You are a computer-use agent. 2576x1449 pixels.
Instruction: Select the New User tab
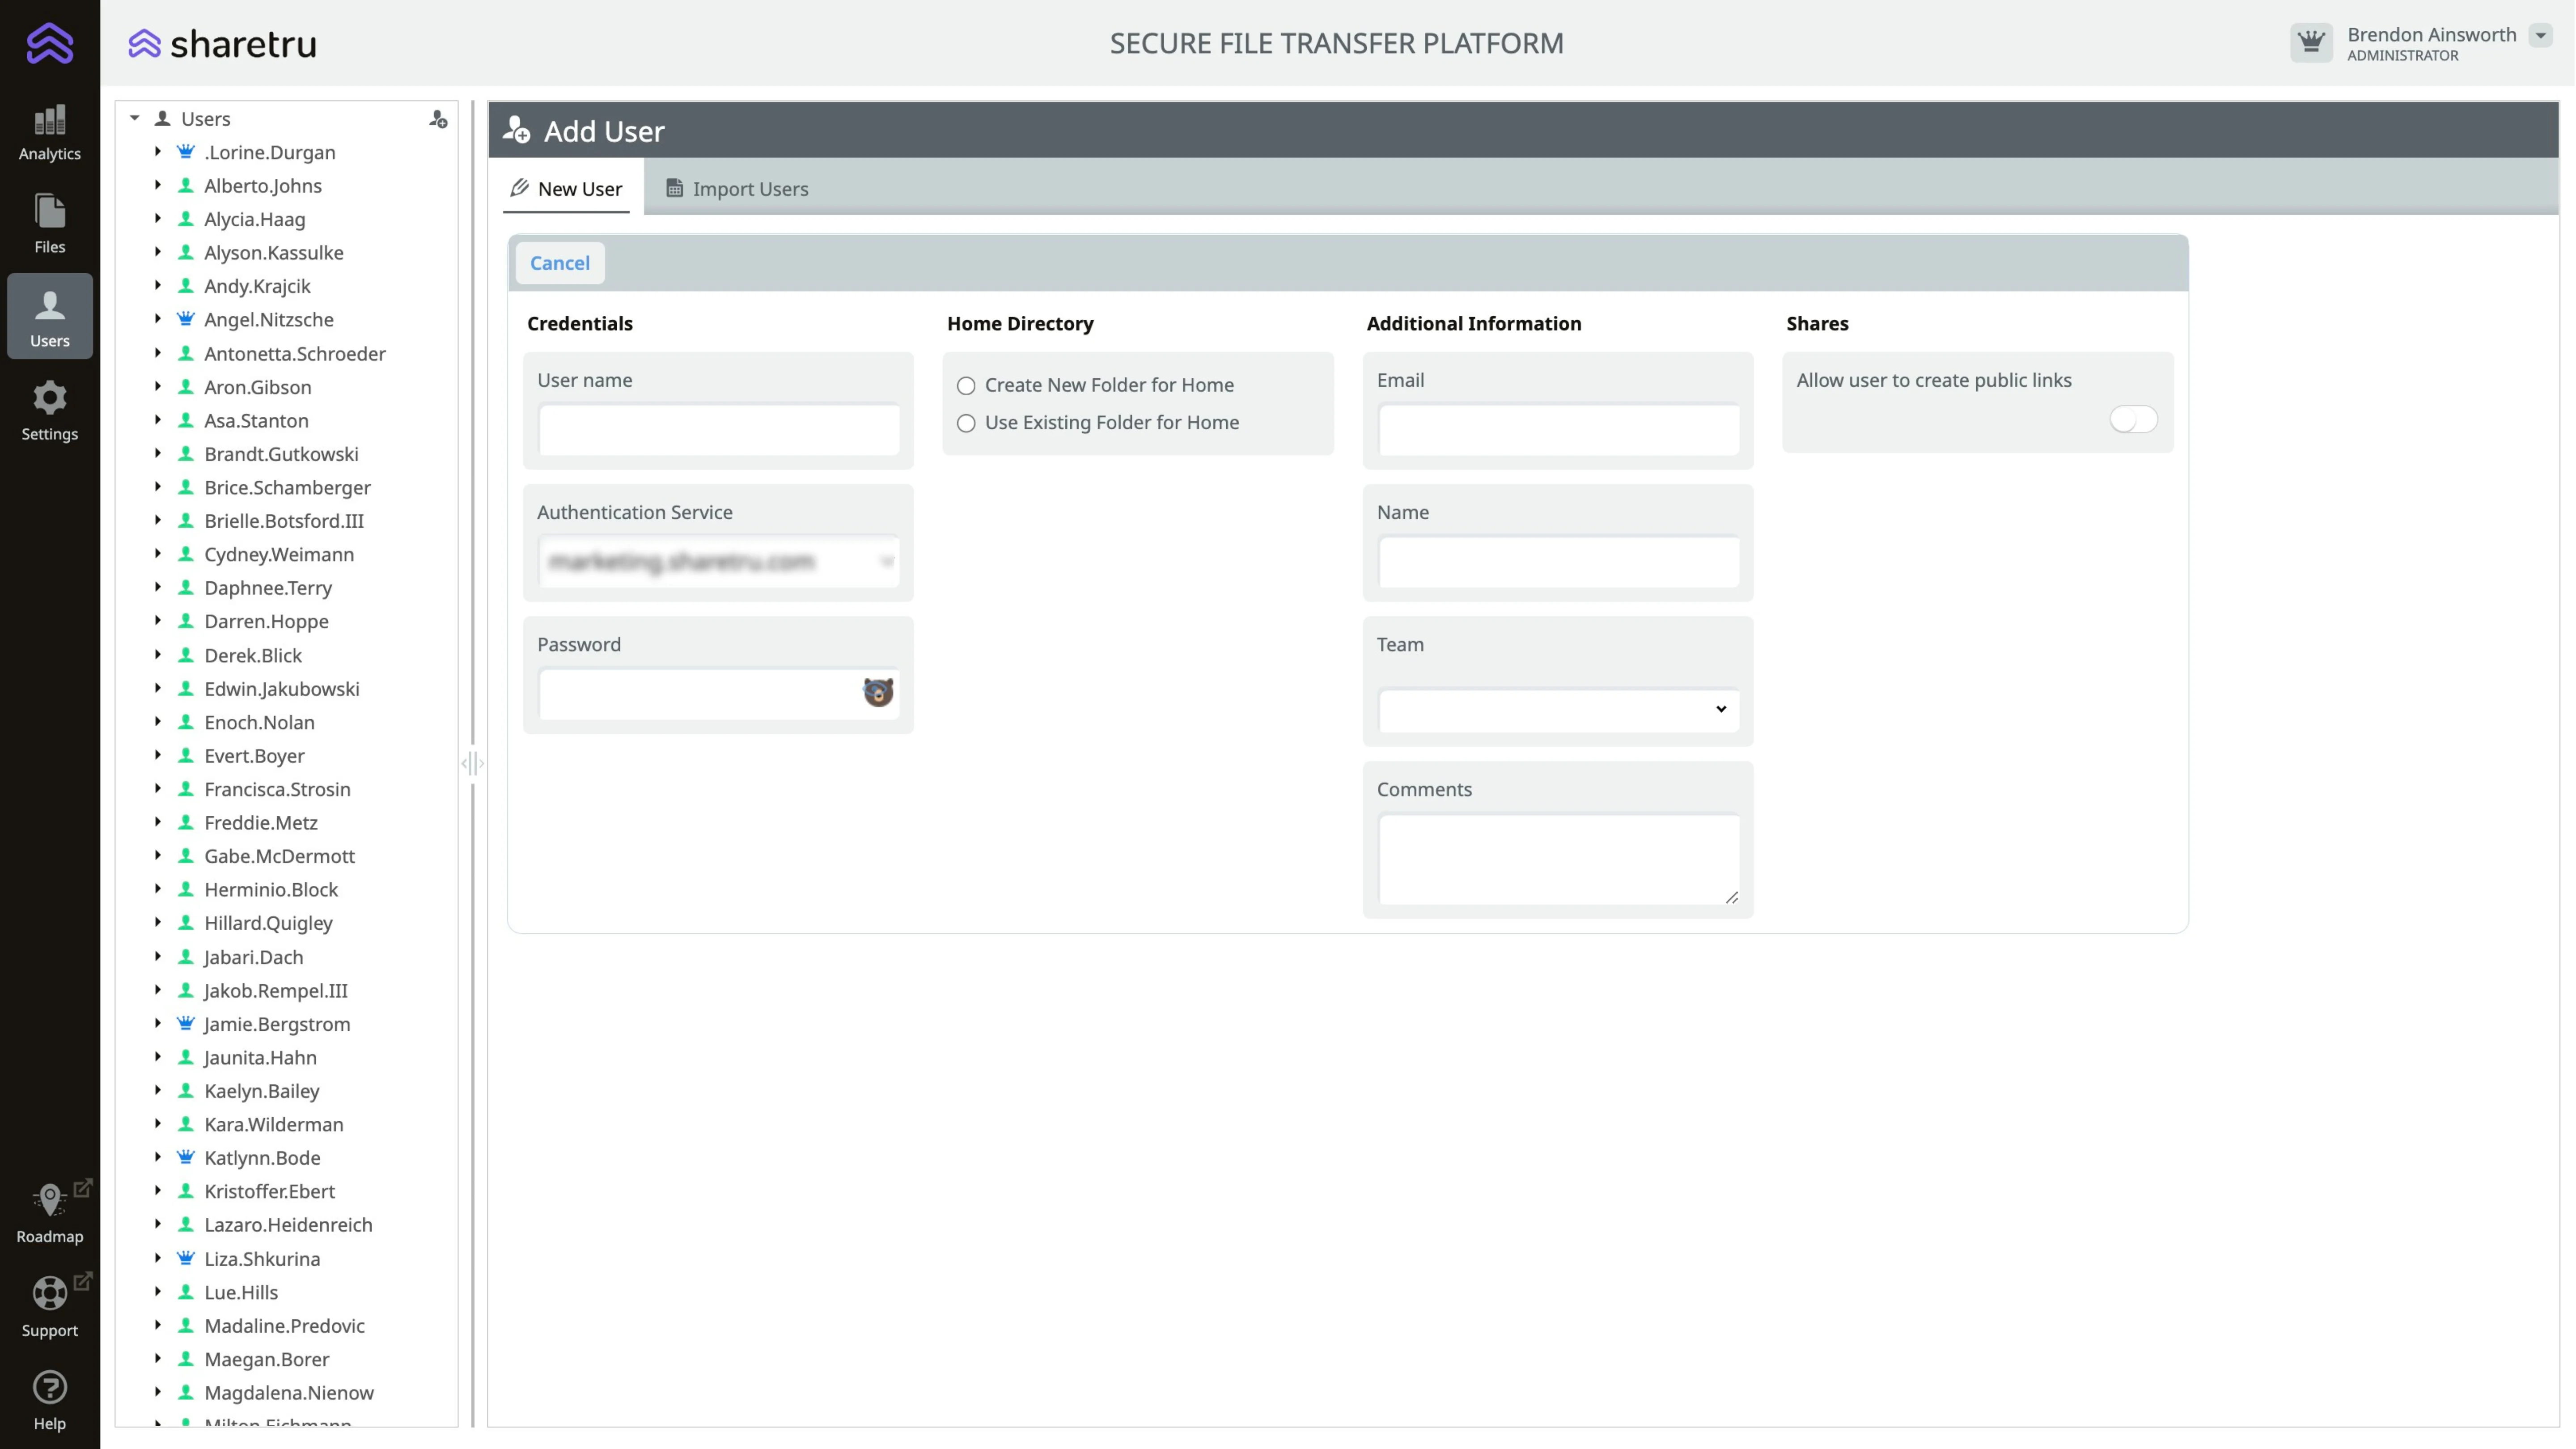[x=566, y=189]
